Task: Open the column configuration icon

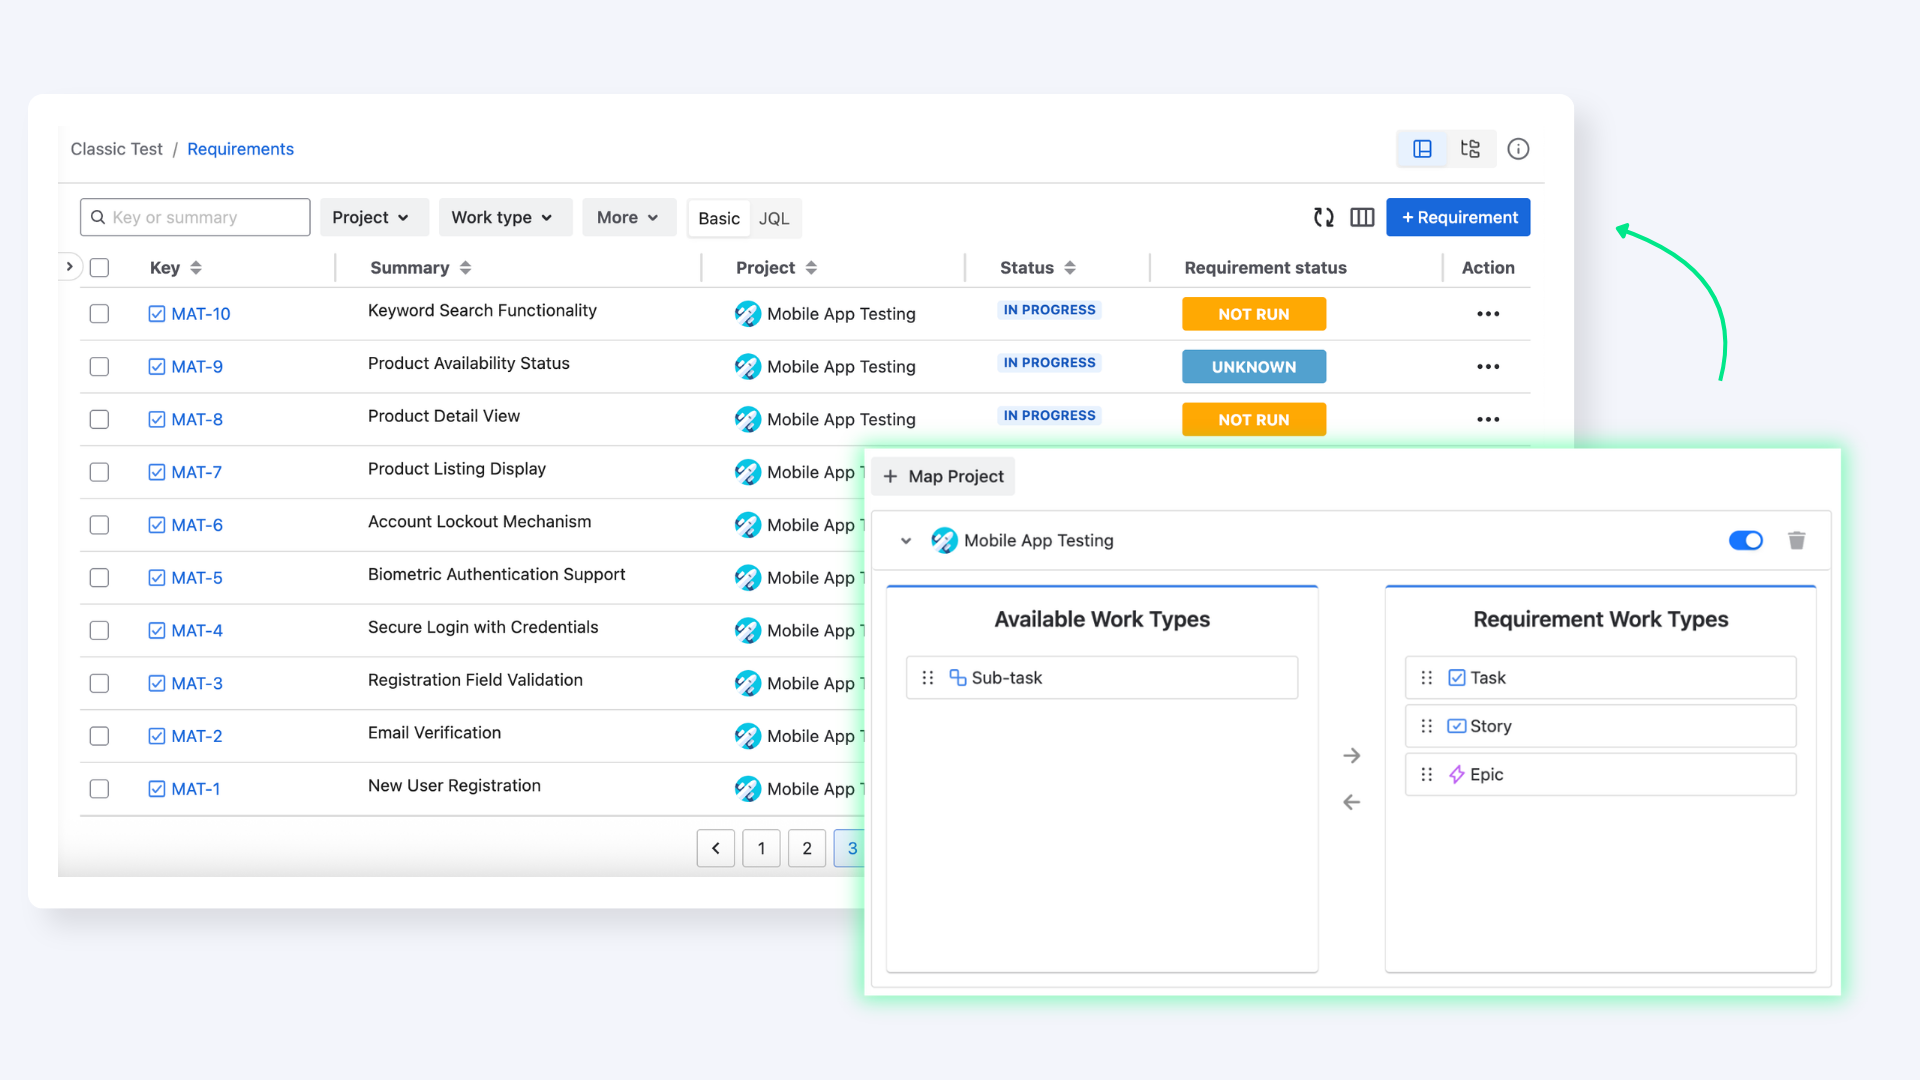Action: 1362,217
